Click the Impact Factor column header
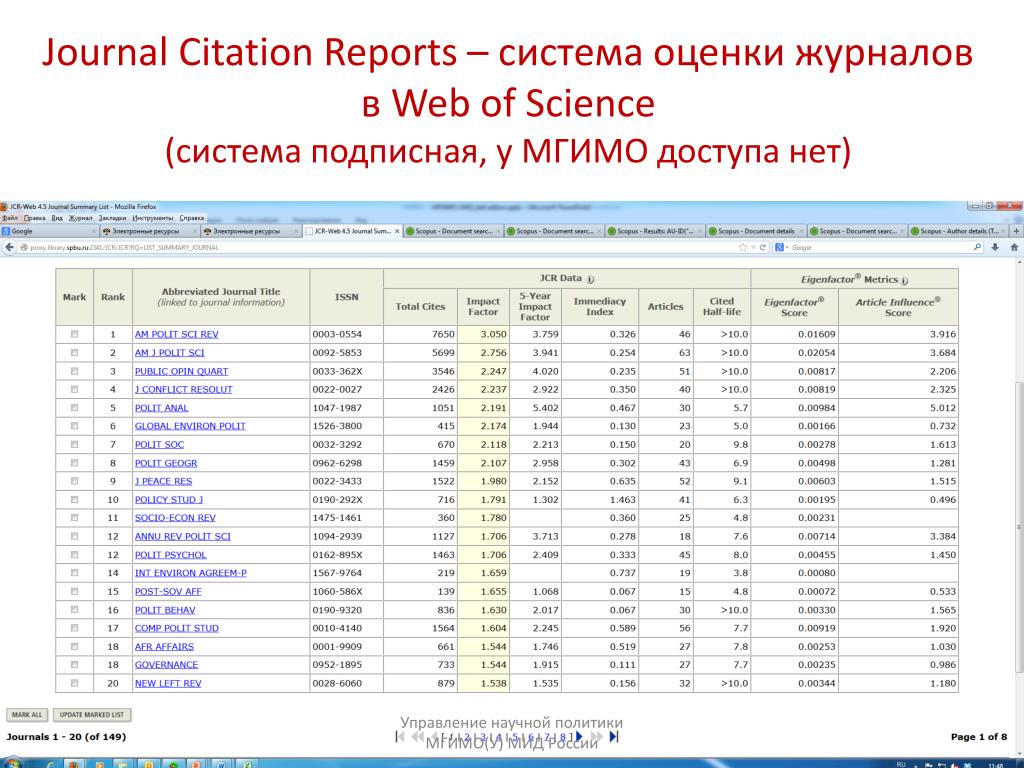 coord(483,307)
